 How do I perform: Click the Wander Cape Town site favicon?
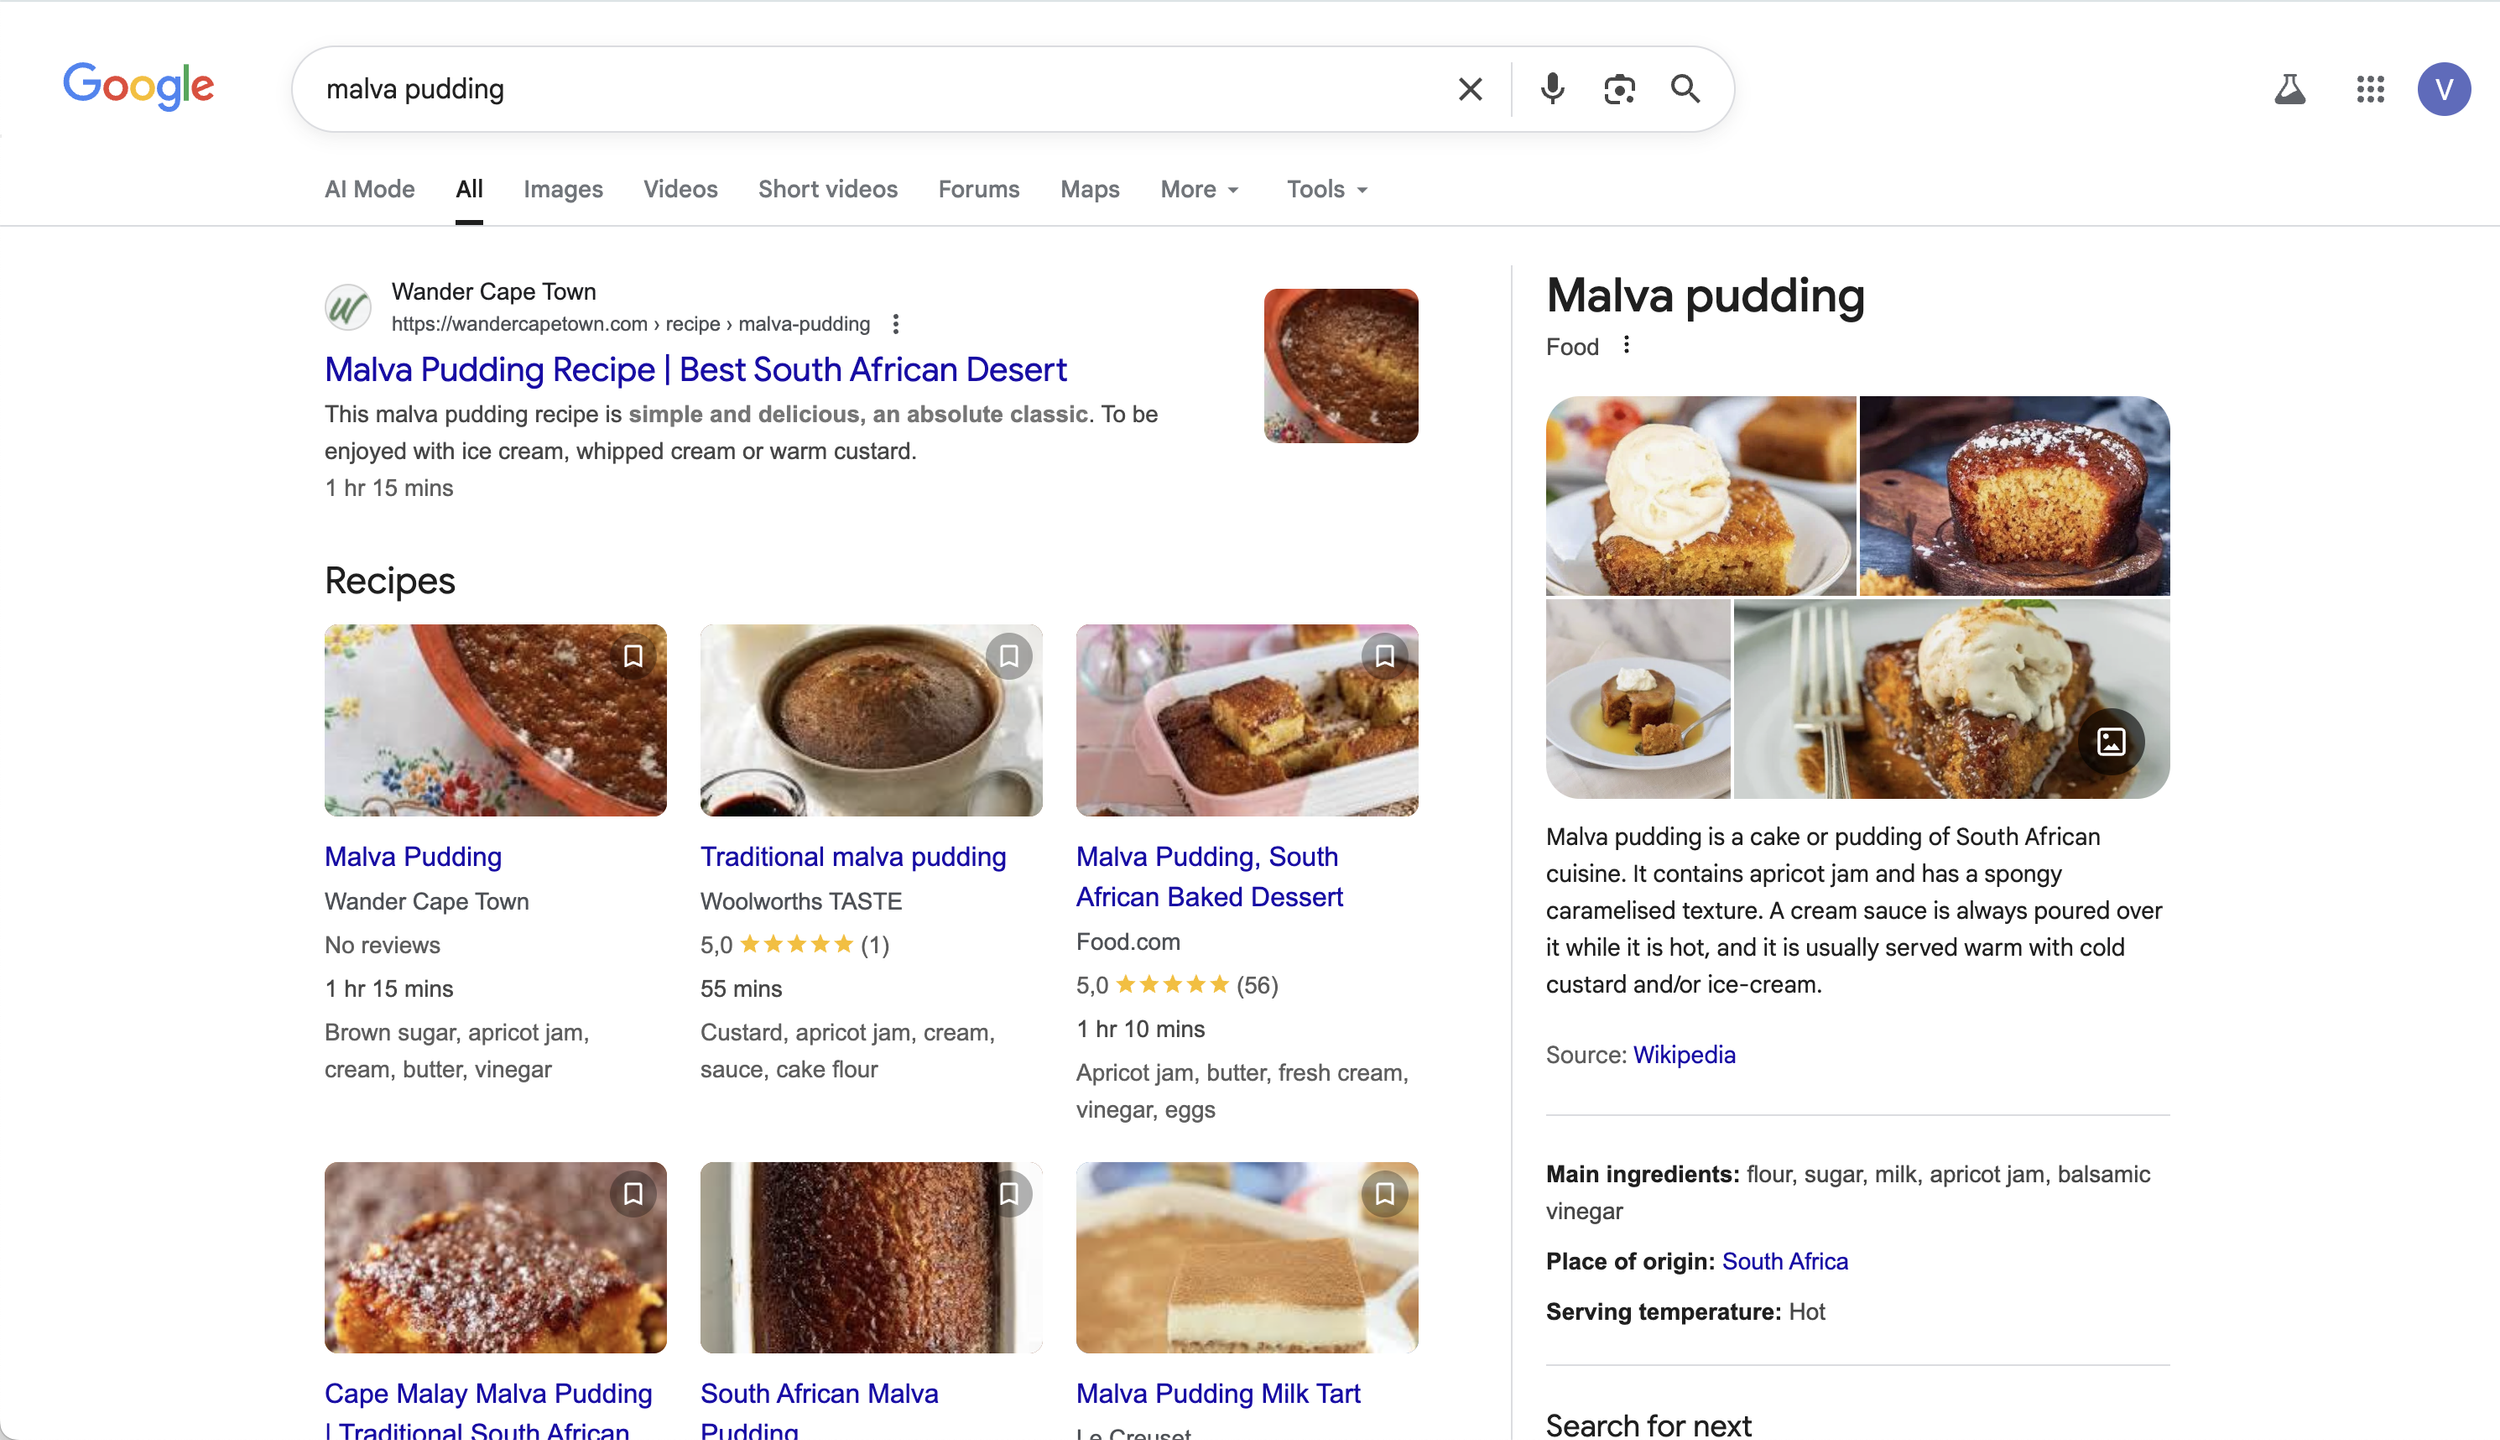(348, 307)
